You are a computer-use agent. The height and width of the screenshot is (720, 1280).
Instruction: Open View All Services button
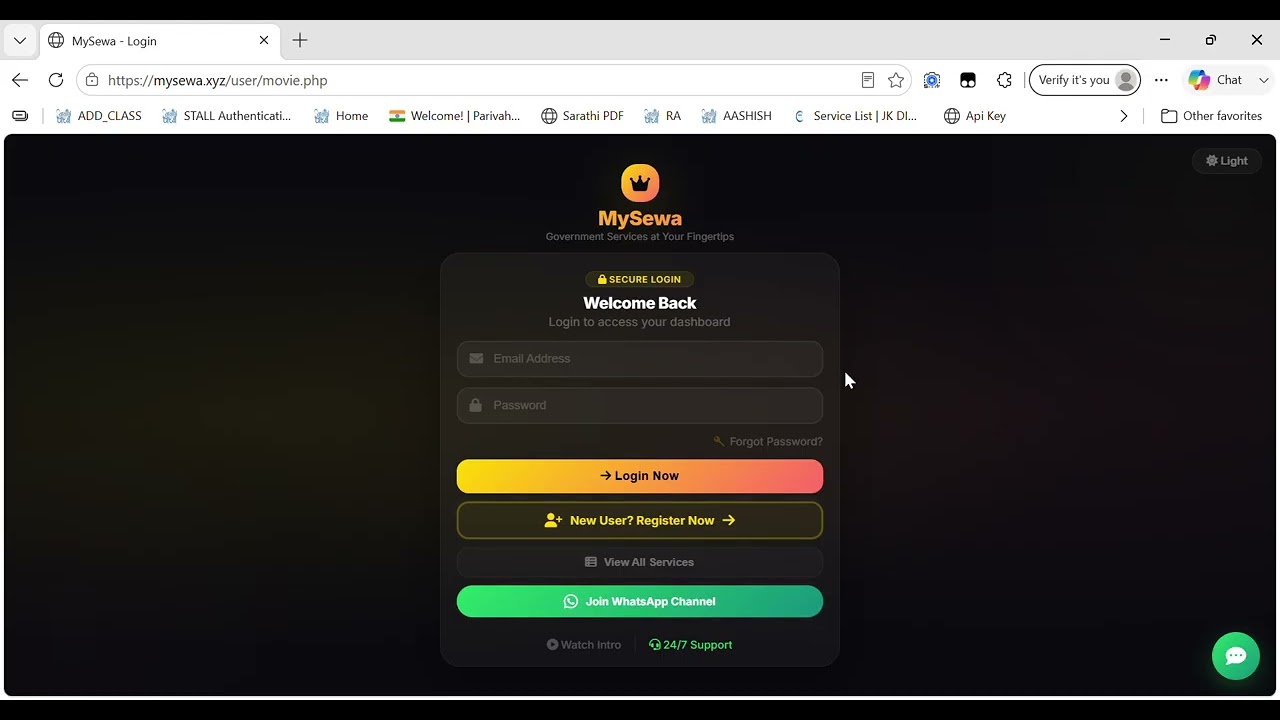[x=640, y=562]
